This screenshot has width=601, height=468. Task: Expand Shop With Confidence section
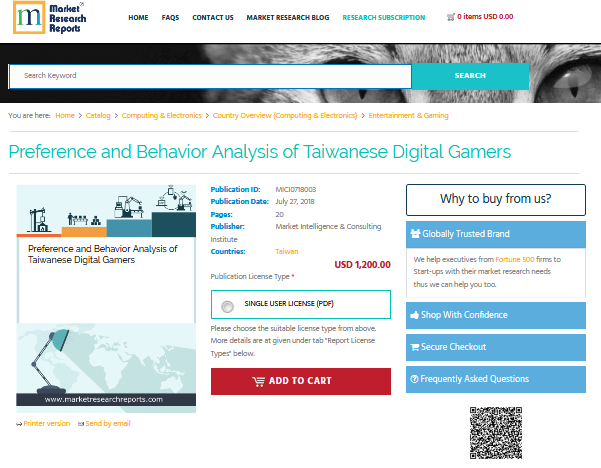pos(496,315)
